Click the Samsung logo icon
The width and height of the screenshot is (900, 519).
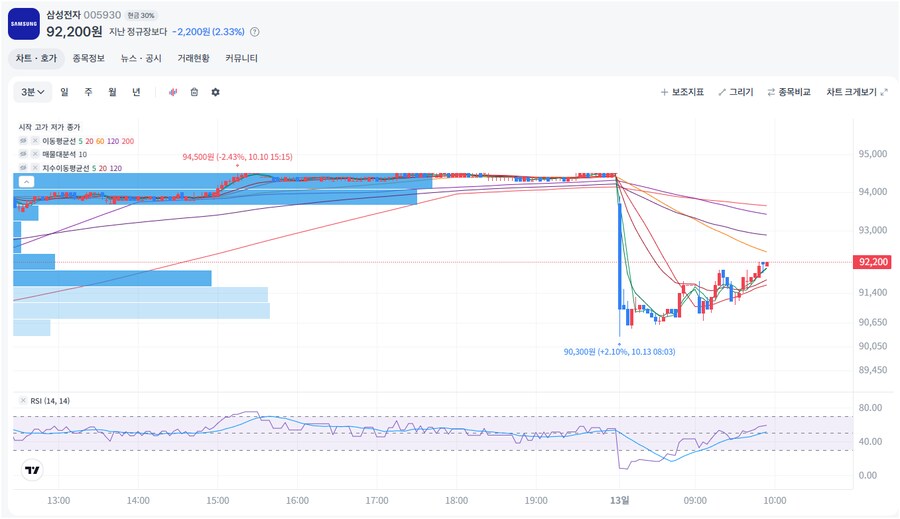23,23
